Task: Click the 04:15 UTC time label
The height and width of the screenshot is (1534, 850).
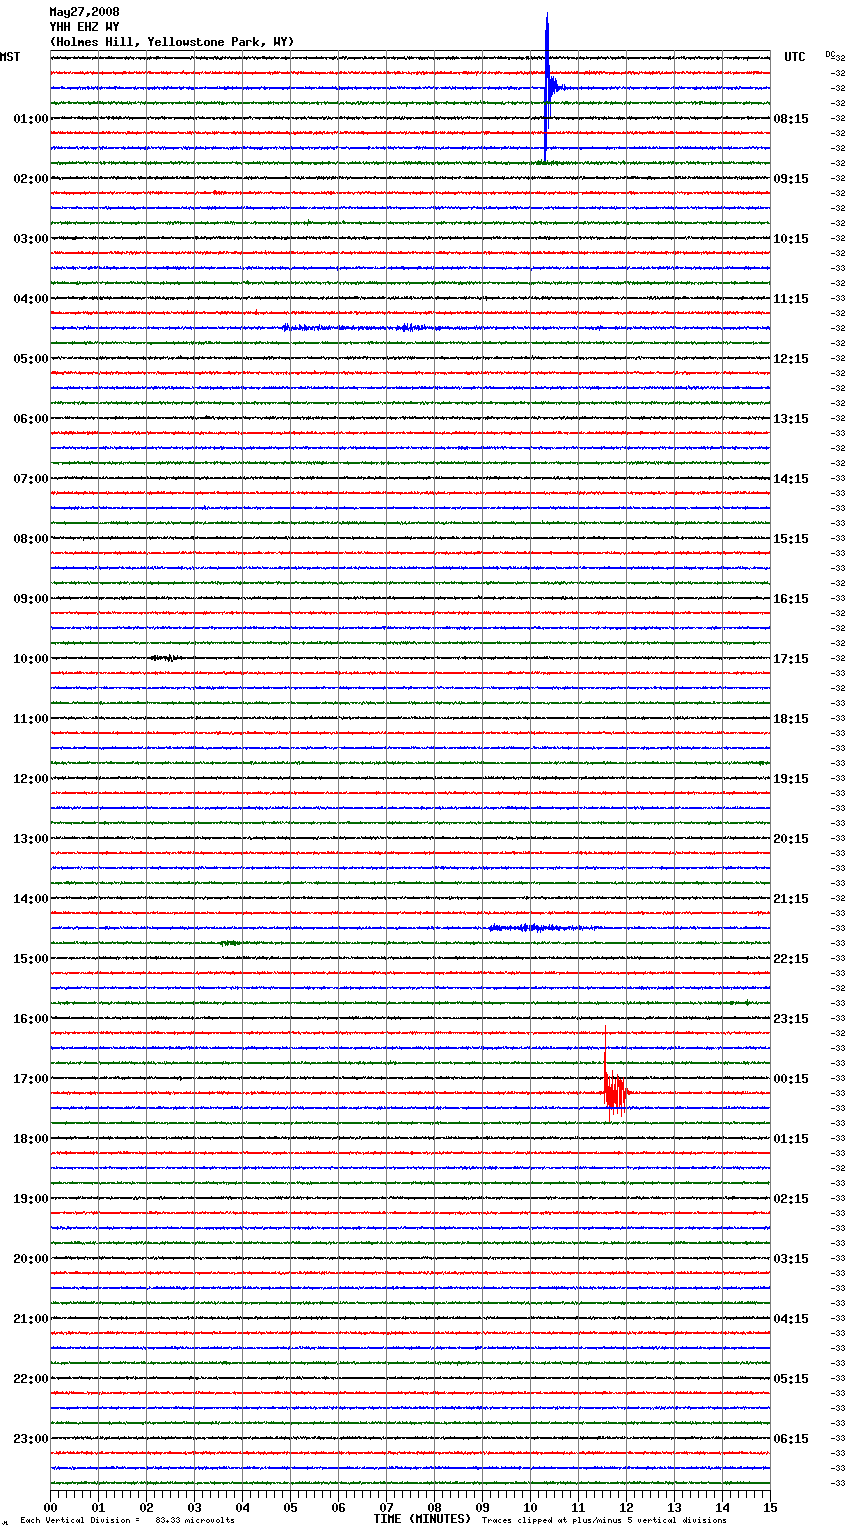Action: (x=791, y=1319)
